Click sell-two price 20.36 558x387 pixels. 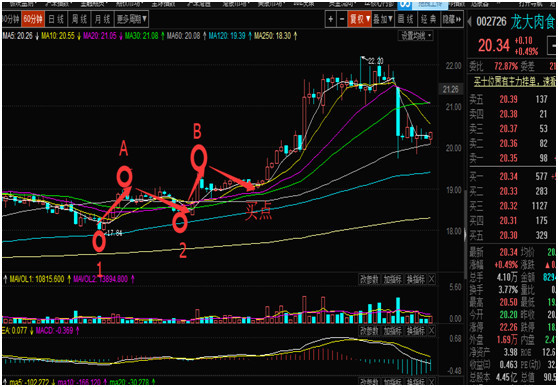509,143
